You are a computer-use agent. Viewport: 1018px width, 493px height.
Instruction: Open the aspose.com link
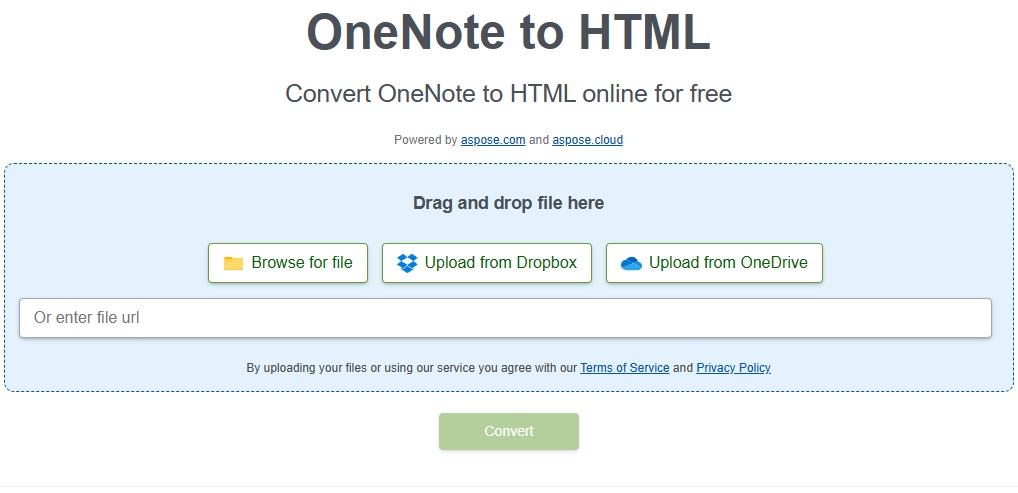point(493,140)
